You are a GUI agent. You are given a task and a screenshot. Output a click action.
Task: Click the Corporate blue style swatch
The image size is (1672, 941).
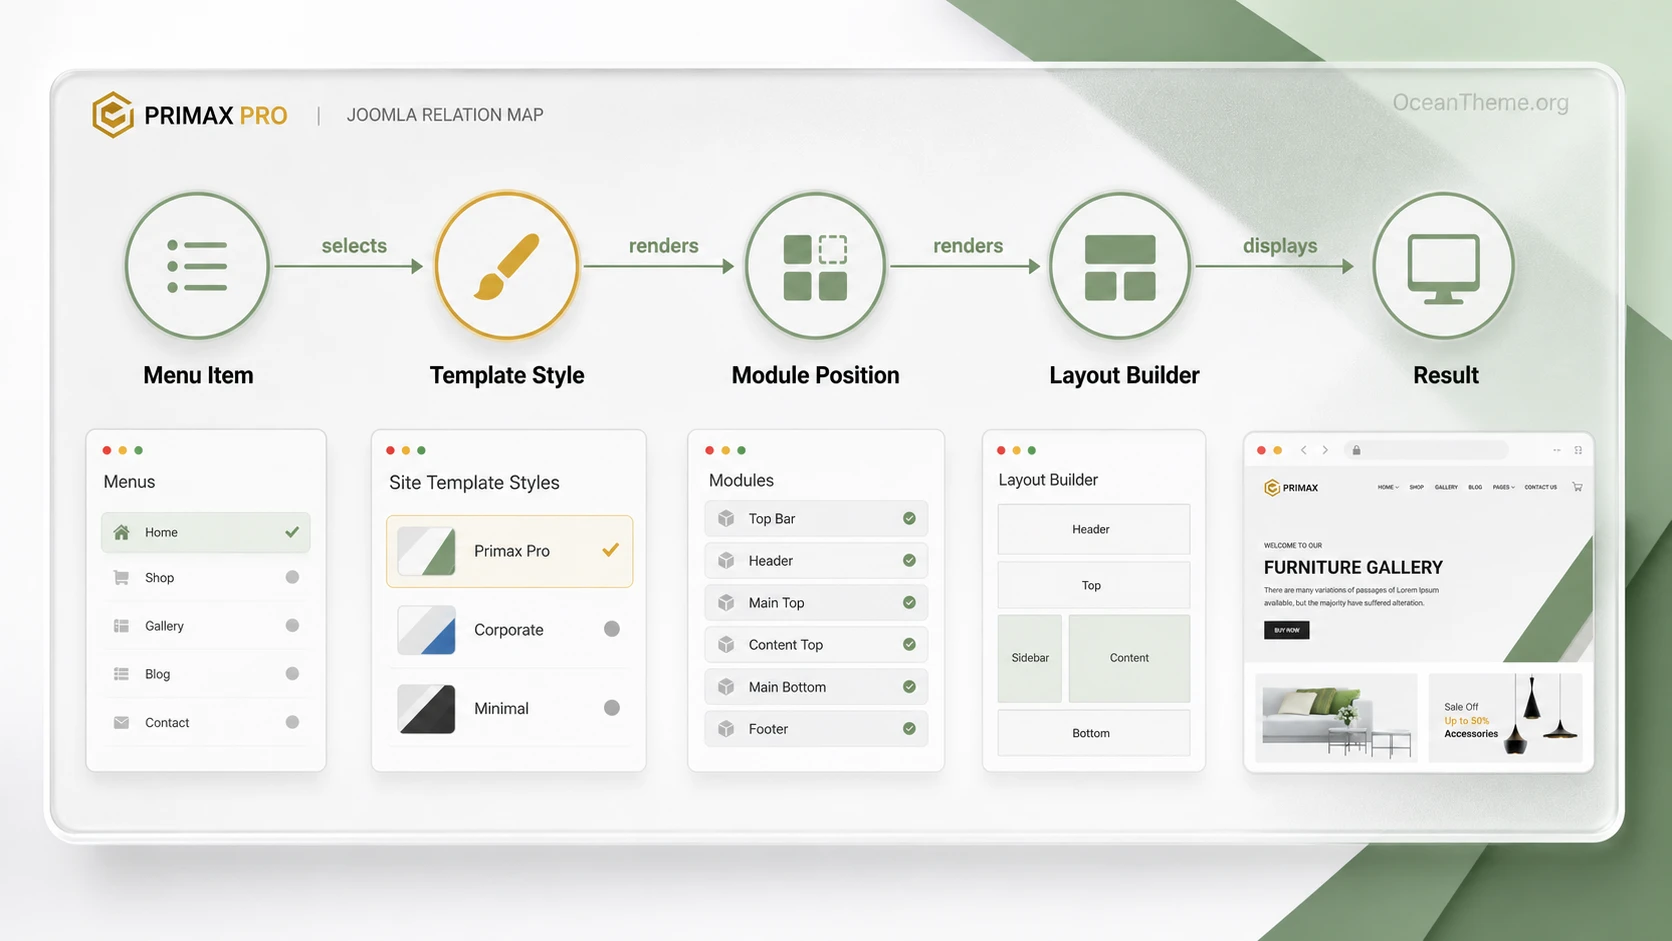426,630
